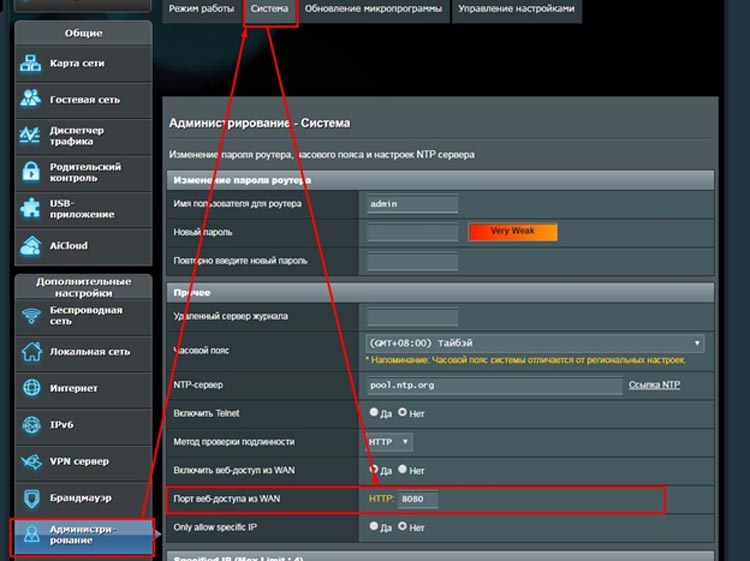
Task: Click the Карта сети network map icon
Action: click(31, 64)
